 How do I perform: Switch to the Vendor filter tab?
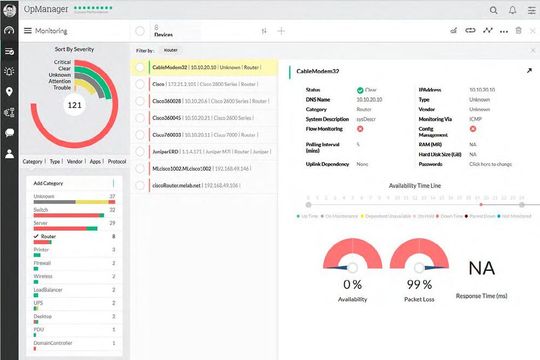74,162
